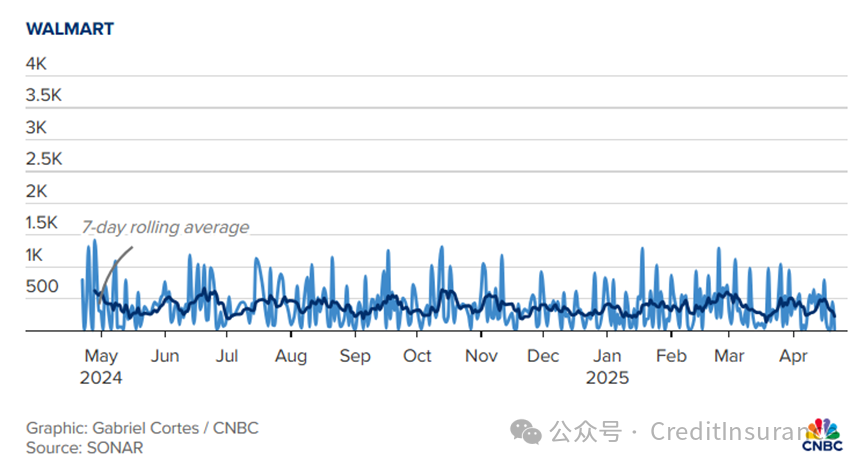The image size is (865, 466).
Task: Click the Jun x-axis label
Action: 165,356
